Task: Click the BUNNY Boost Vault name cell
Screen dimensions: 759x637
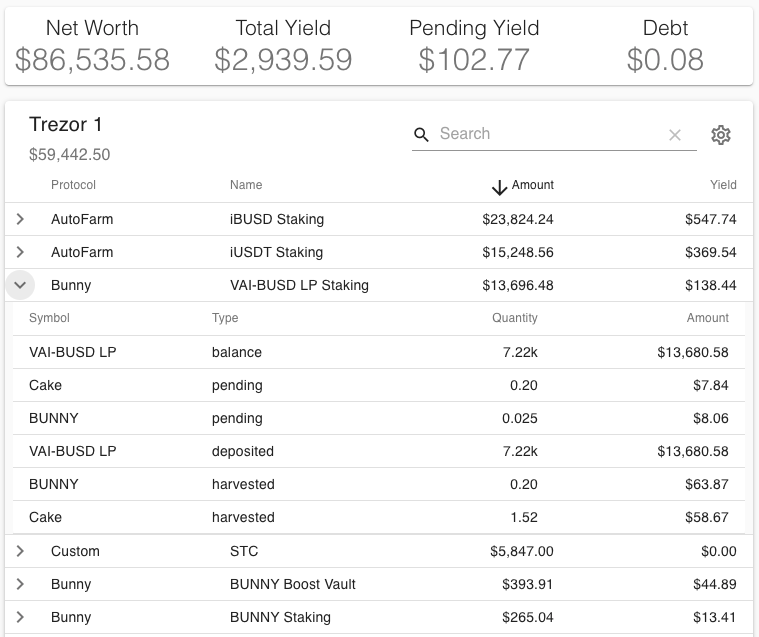Action: pos(292,584)
